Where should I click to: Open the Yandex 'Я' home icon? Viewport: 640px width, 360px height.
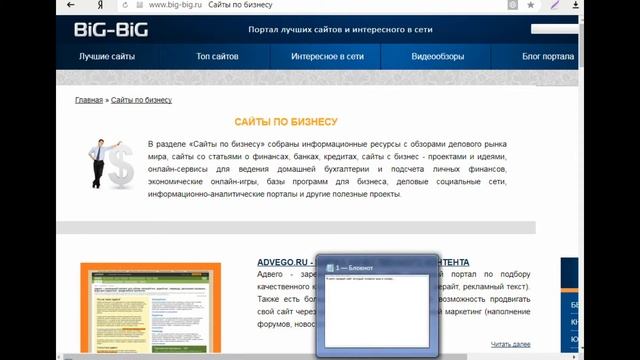pyautogui.click(x=100, y=5)
